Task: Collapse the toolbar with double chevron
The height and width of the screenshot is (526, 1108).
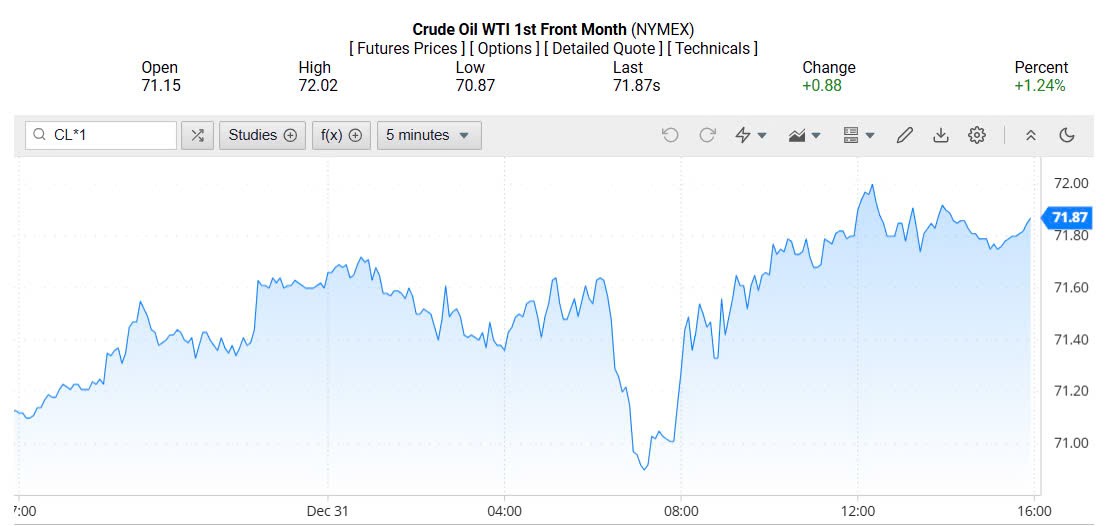Action: (1031, 135)
